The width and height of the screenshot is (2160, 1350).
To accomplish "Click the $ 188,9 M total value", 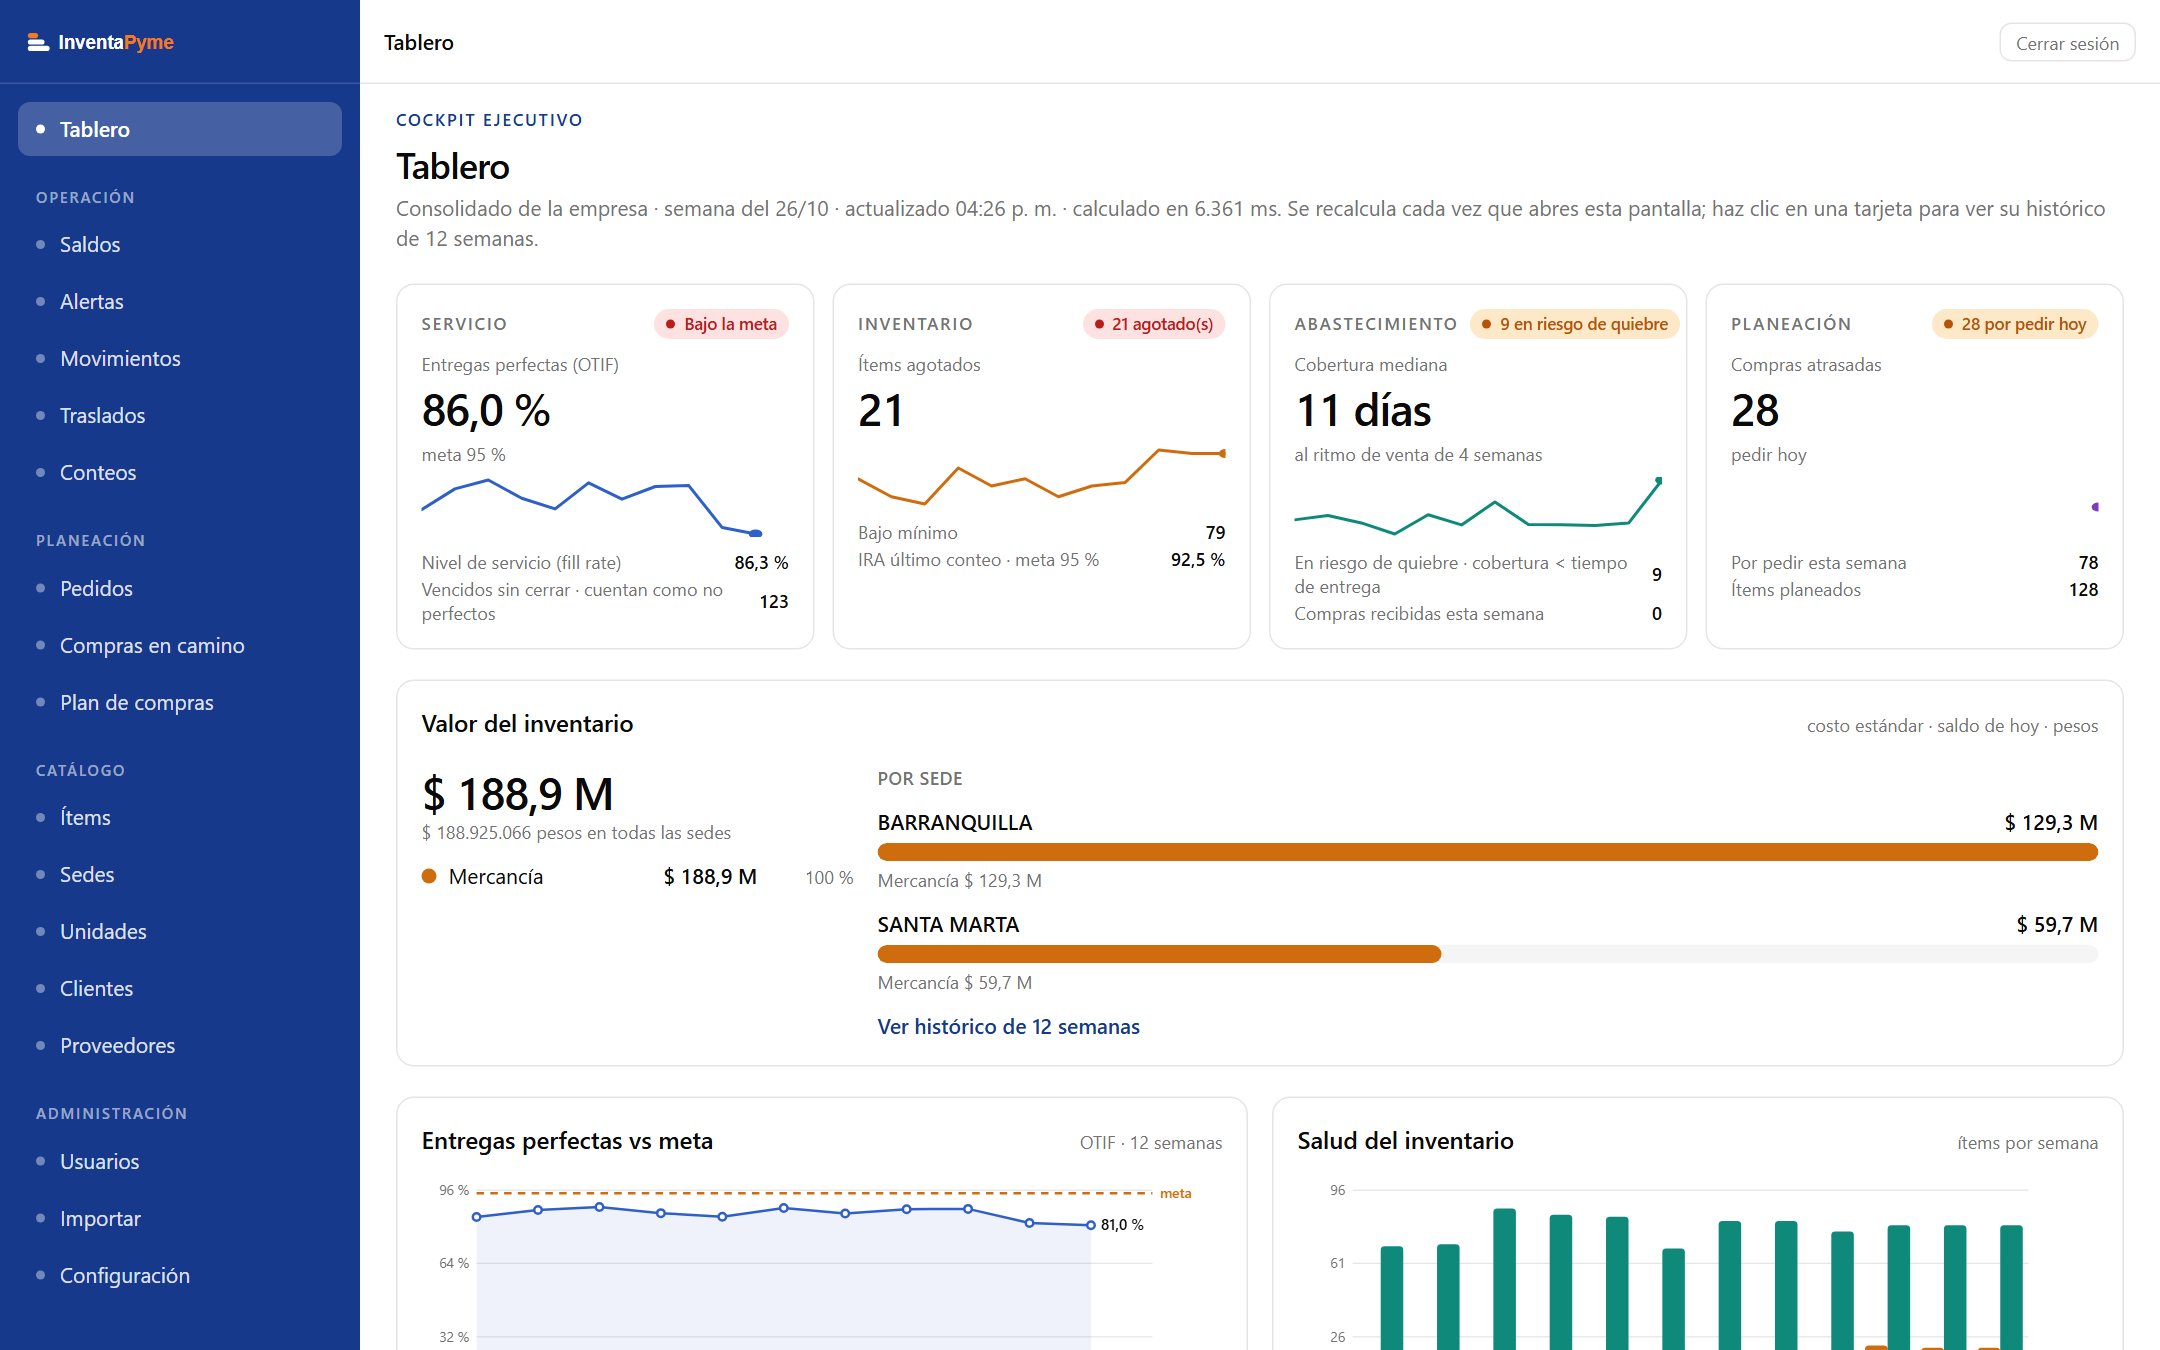I will coord(517,794).
